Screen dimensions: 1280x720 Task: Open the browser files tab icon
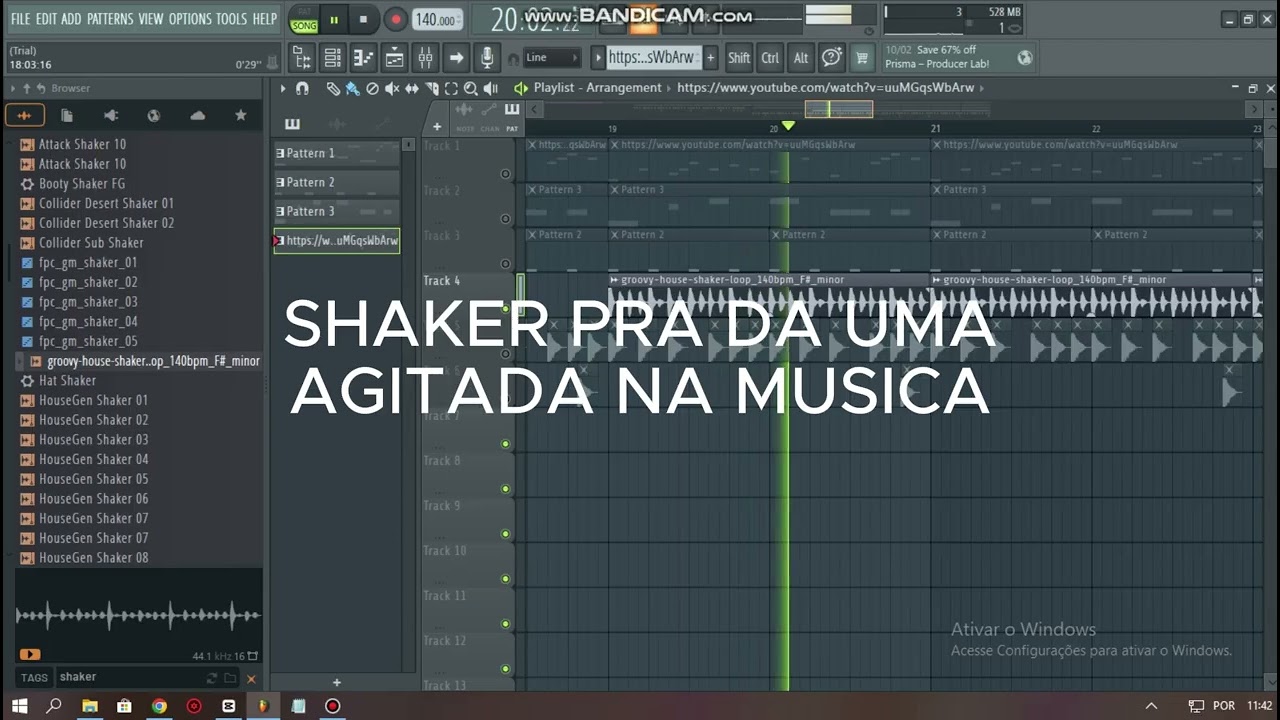[67, 116]
